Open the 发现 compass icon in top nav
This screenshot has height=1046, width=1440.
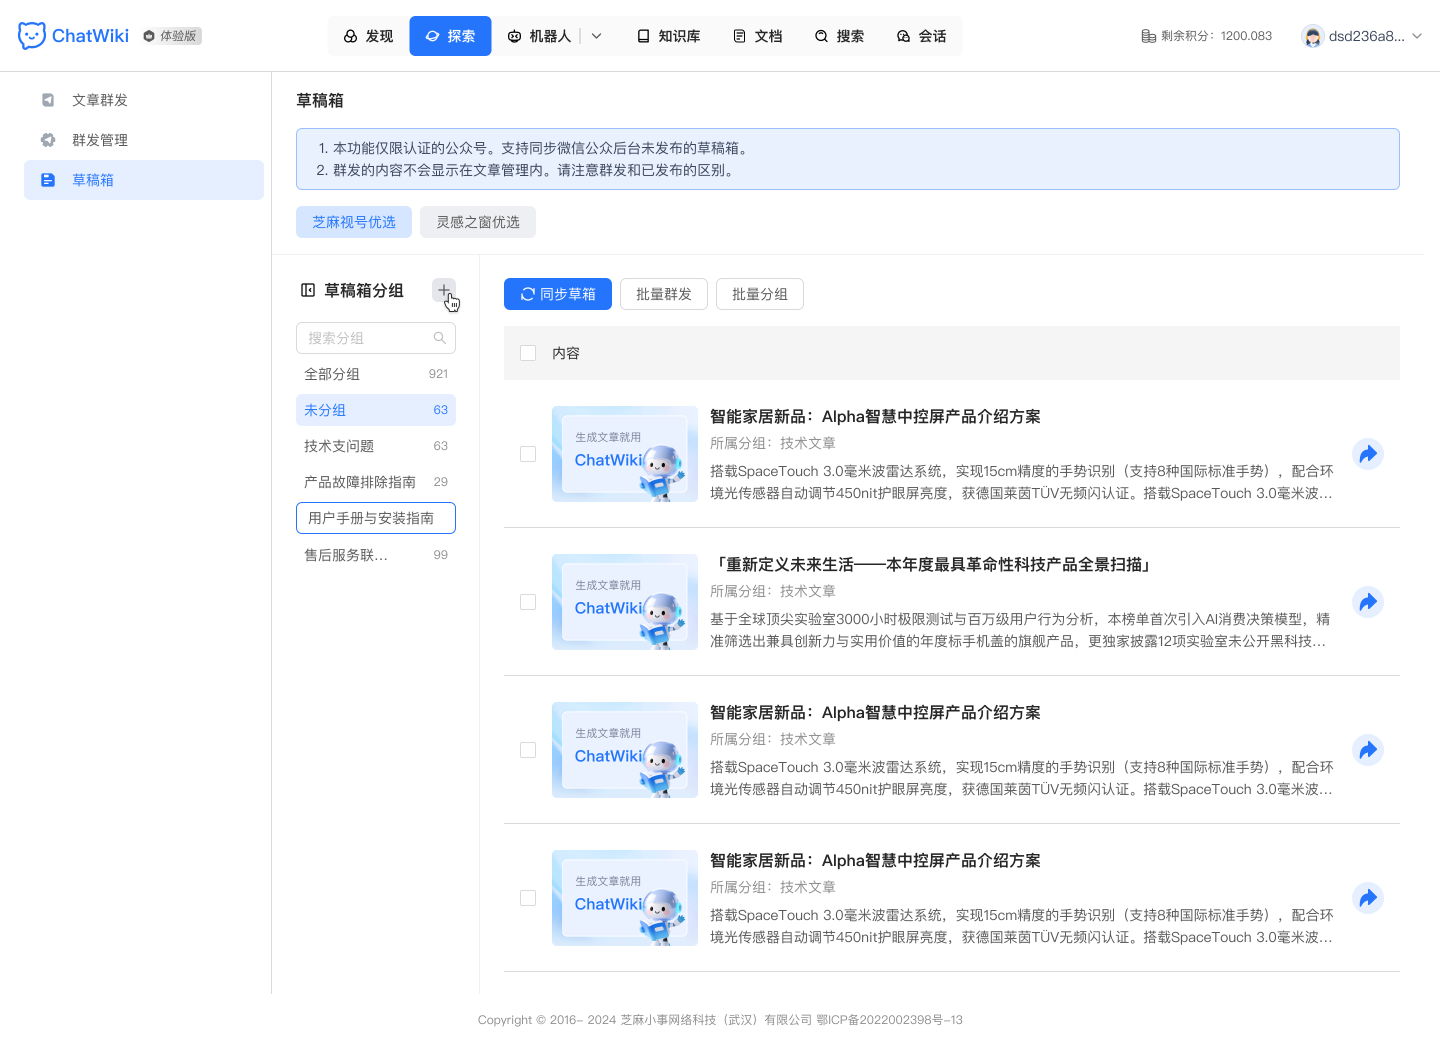[x=349, y=35]
